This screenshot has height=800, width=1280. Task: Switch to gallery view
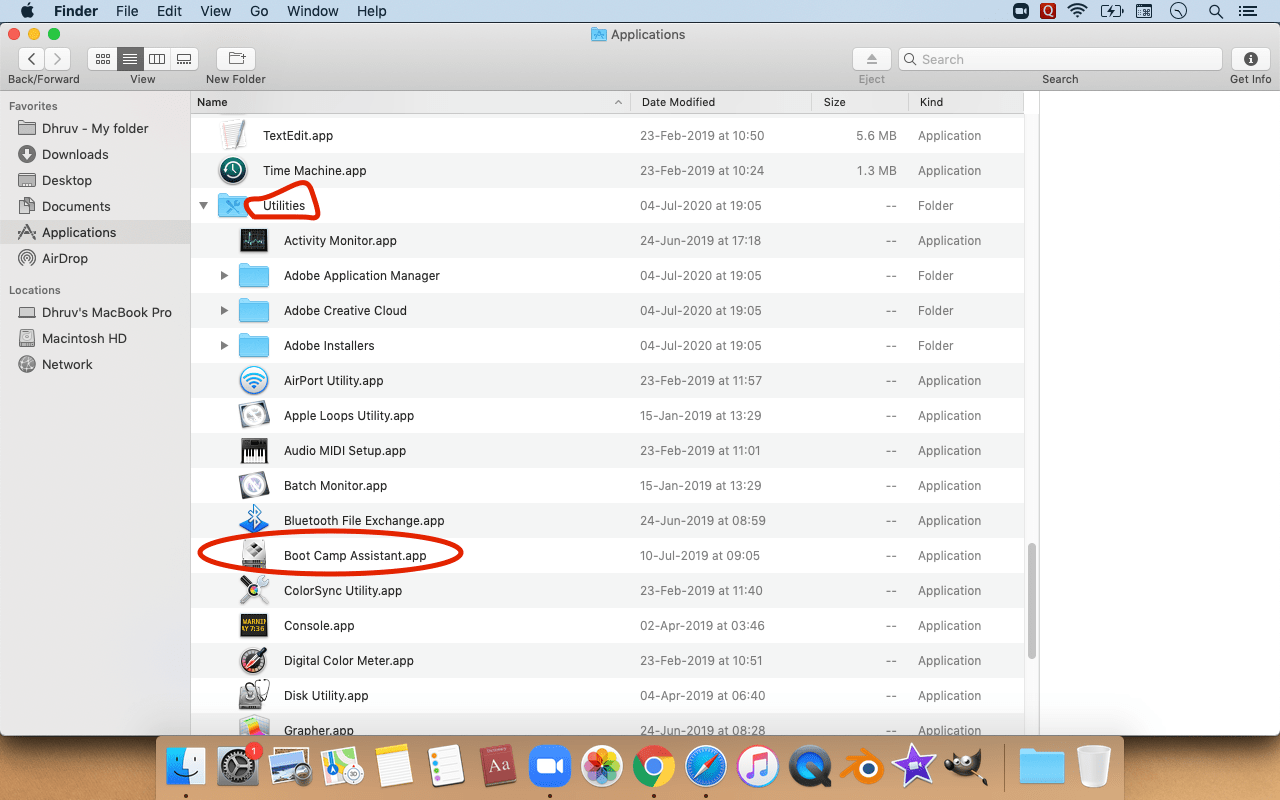coord(184,59)
